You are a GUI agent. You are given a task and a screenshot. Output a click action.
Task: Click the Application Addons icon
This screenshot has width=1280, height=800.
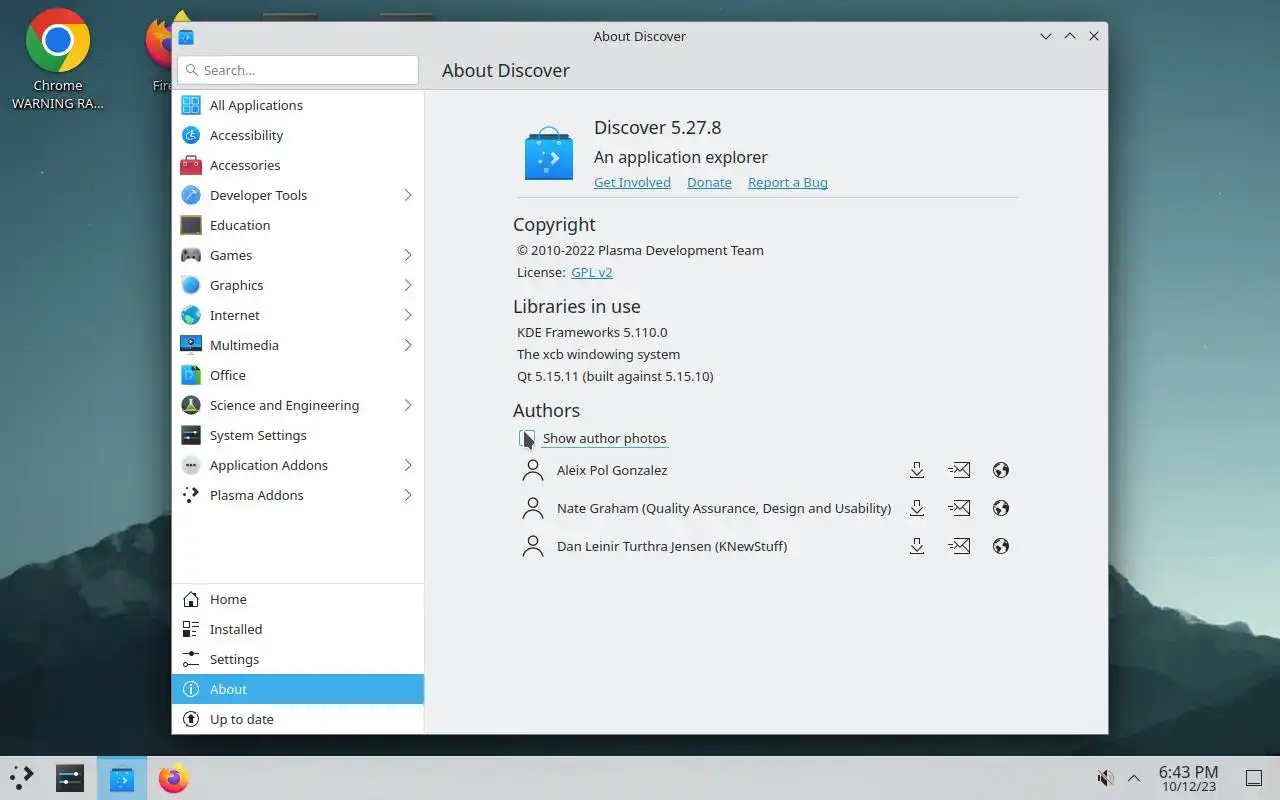point(191,465)
